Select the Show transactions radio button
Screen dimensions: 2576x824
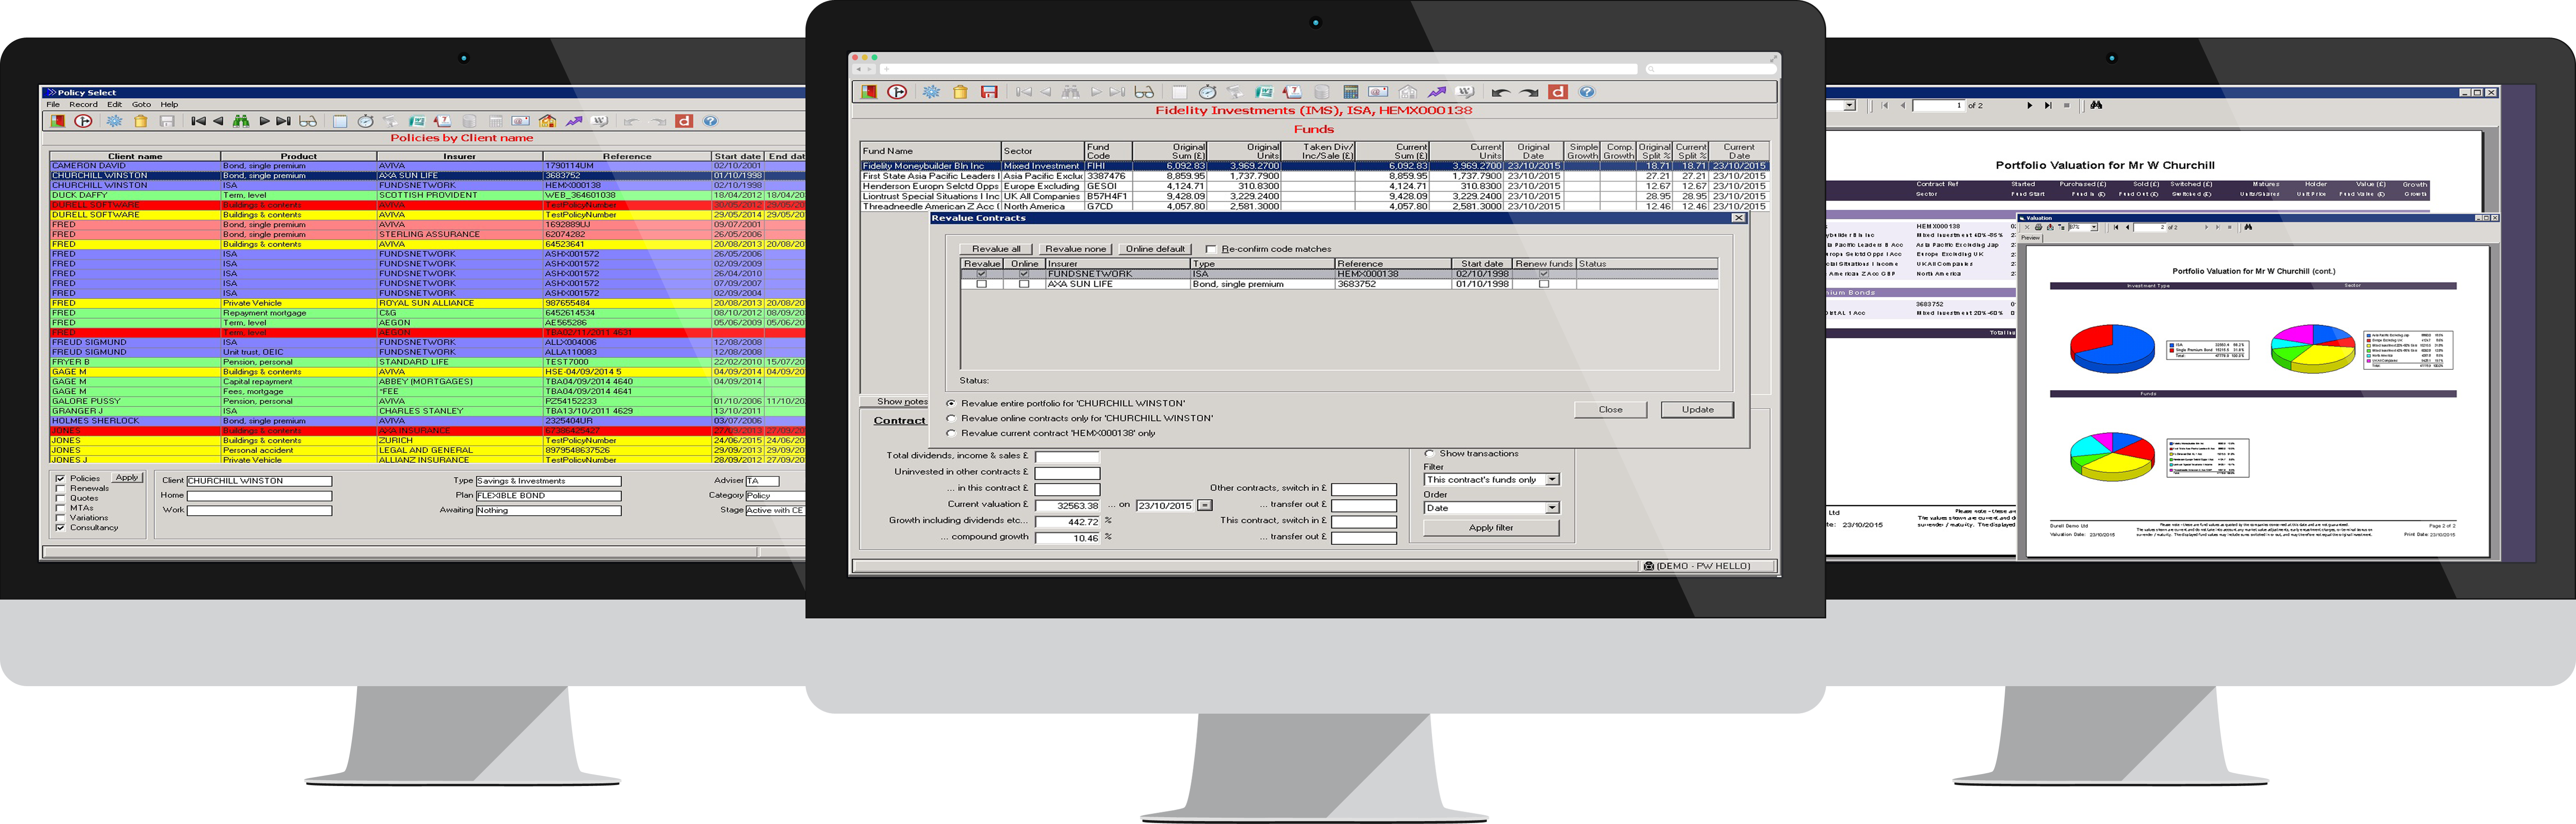[x=1429, y=454]
